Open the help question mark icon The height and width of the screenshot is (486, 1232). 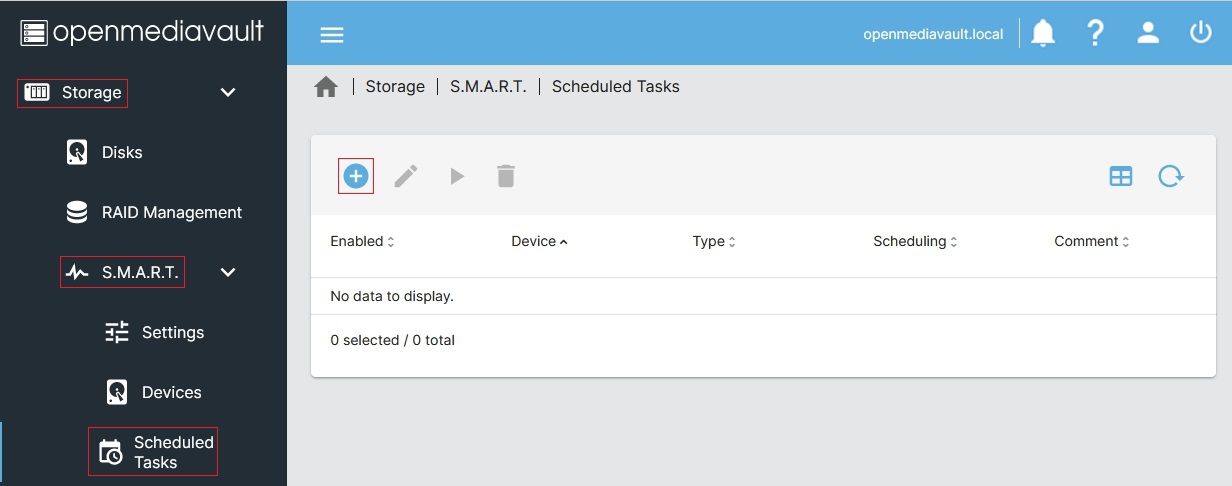tap(1095, 33)
